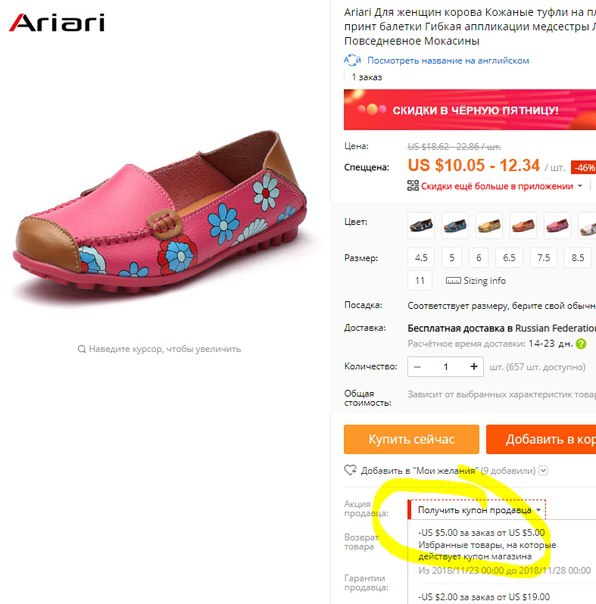Viewport: 596px width, 604px height.
Task: Decrease quantity with the minus button
Action: tap(417, 366)
